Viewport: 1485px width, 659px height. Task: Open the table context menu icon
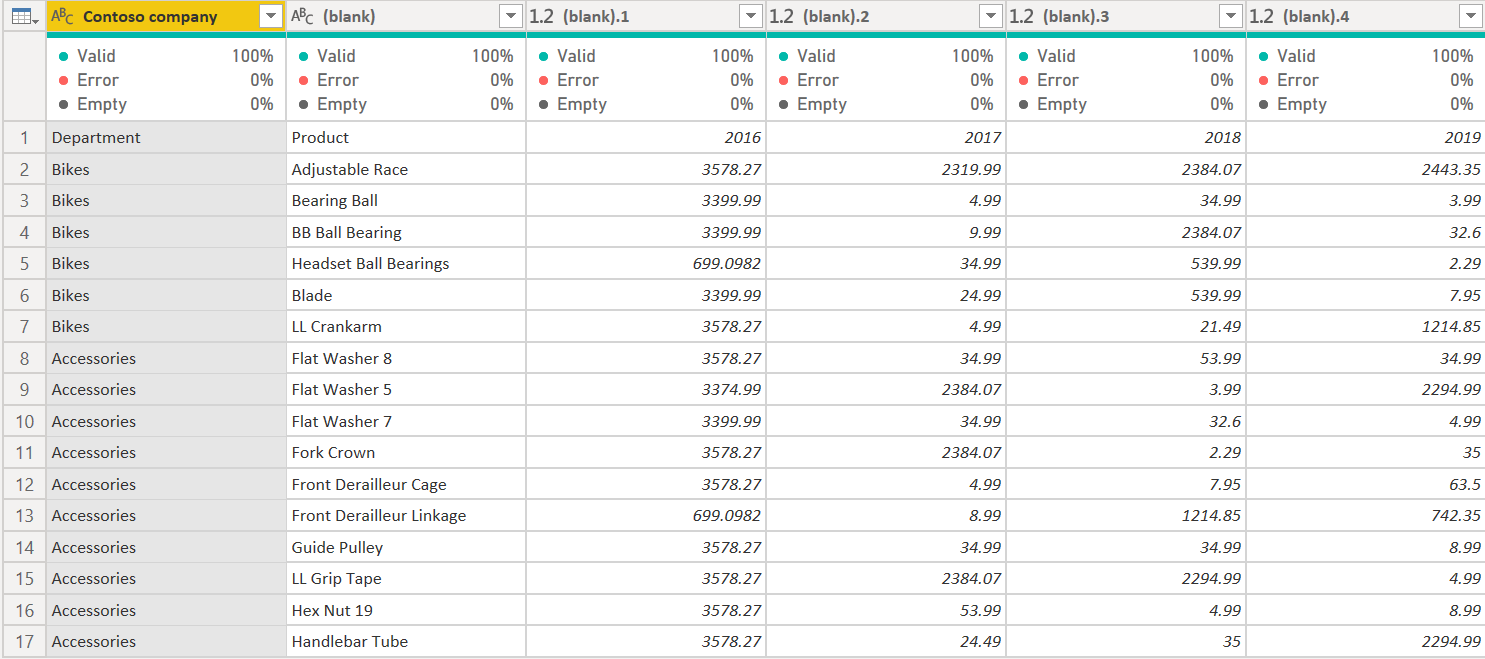click(22, 16)
